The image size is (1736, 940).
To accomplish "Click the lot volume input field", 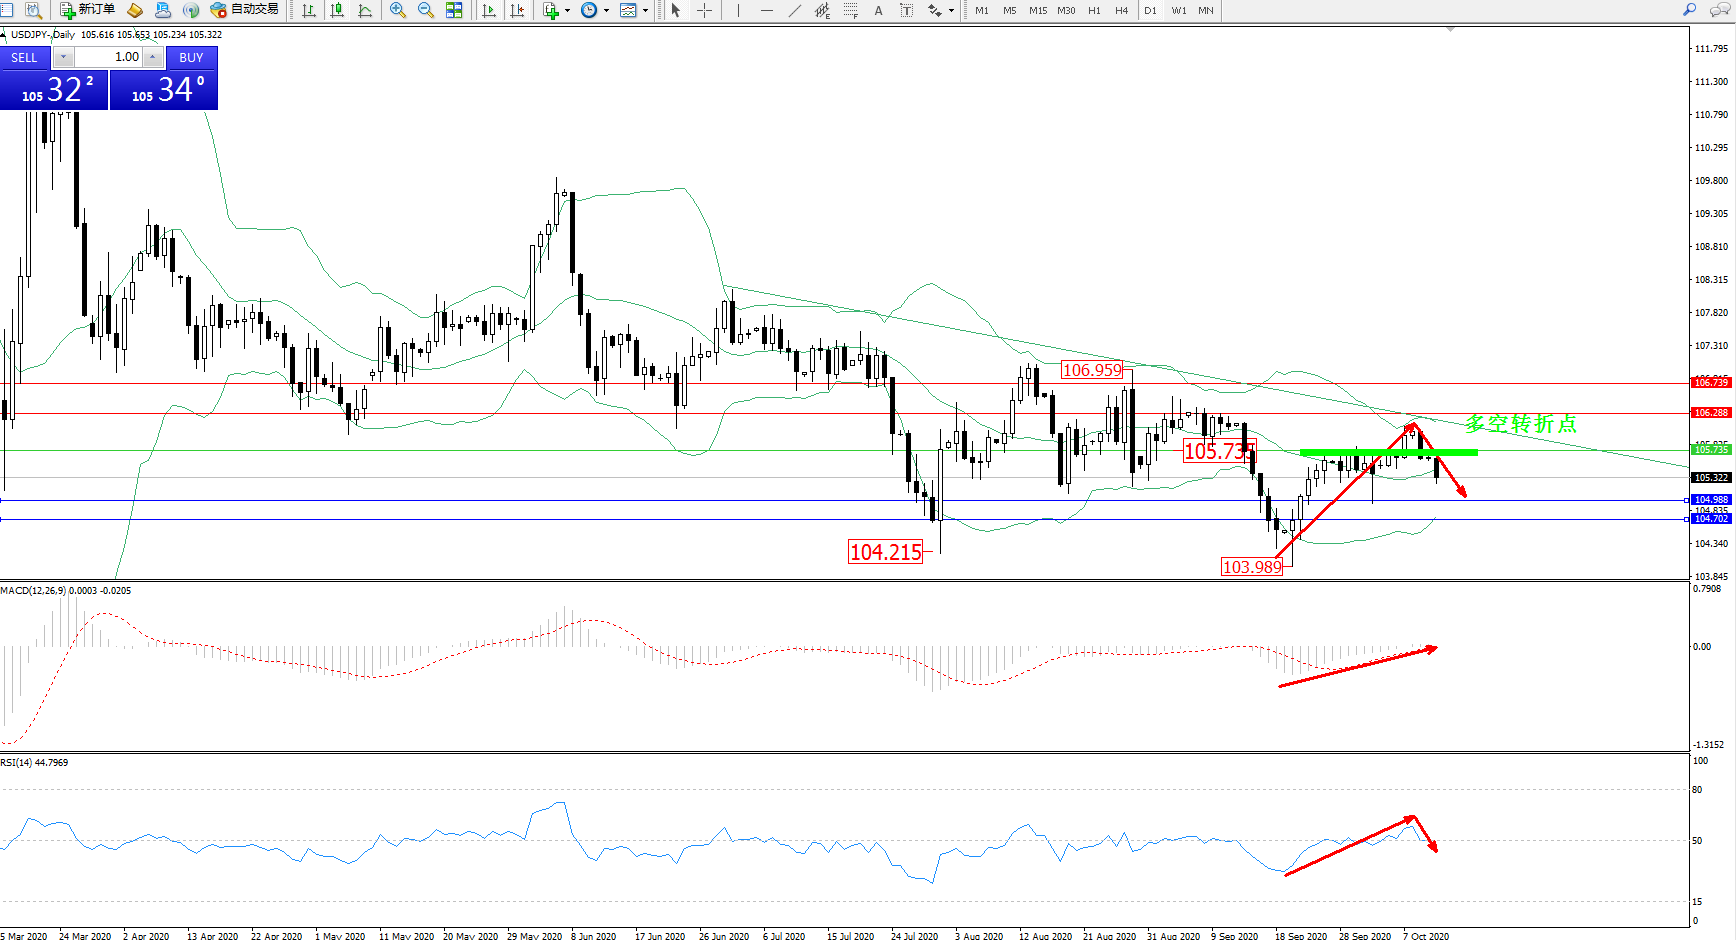I will click(109, 57).
